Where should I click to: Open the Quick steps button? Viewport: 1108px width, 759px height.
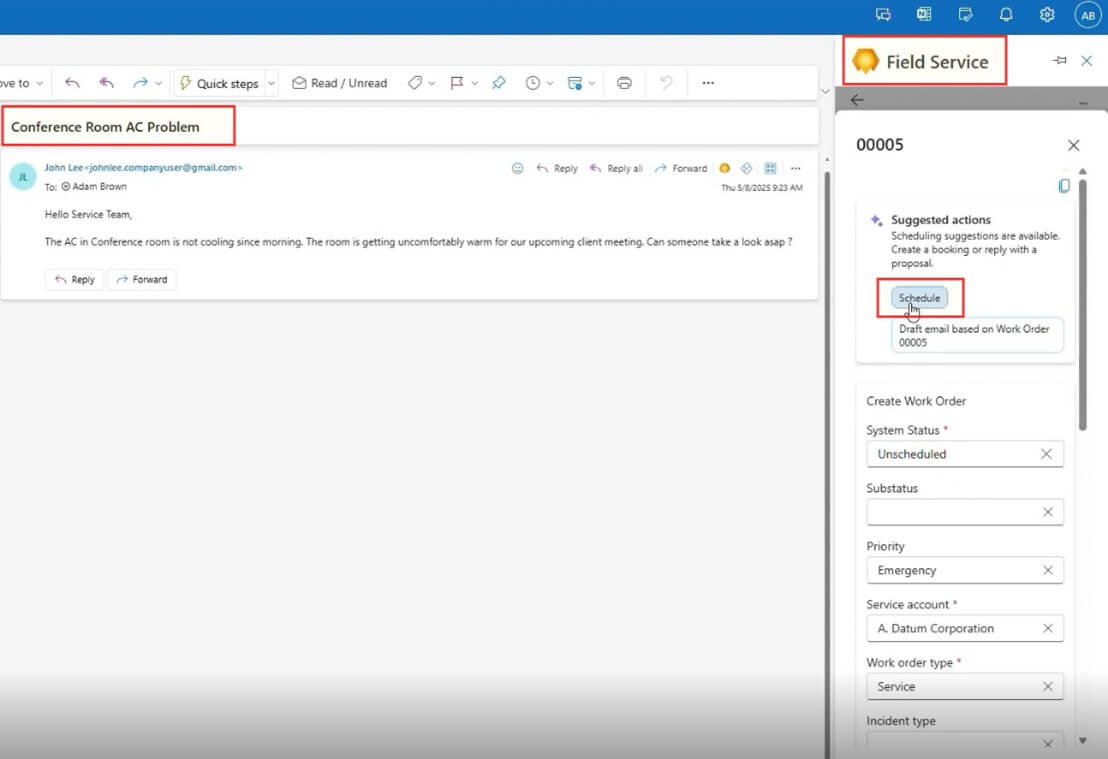(x=219, y=83)
